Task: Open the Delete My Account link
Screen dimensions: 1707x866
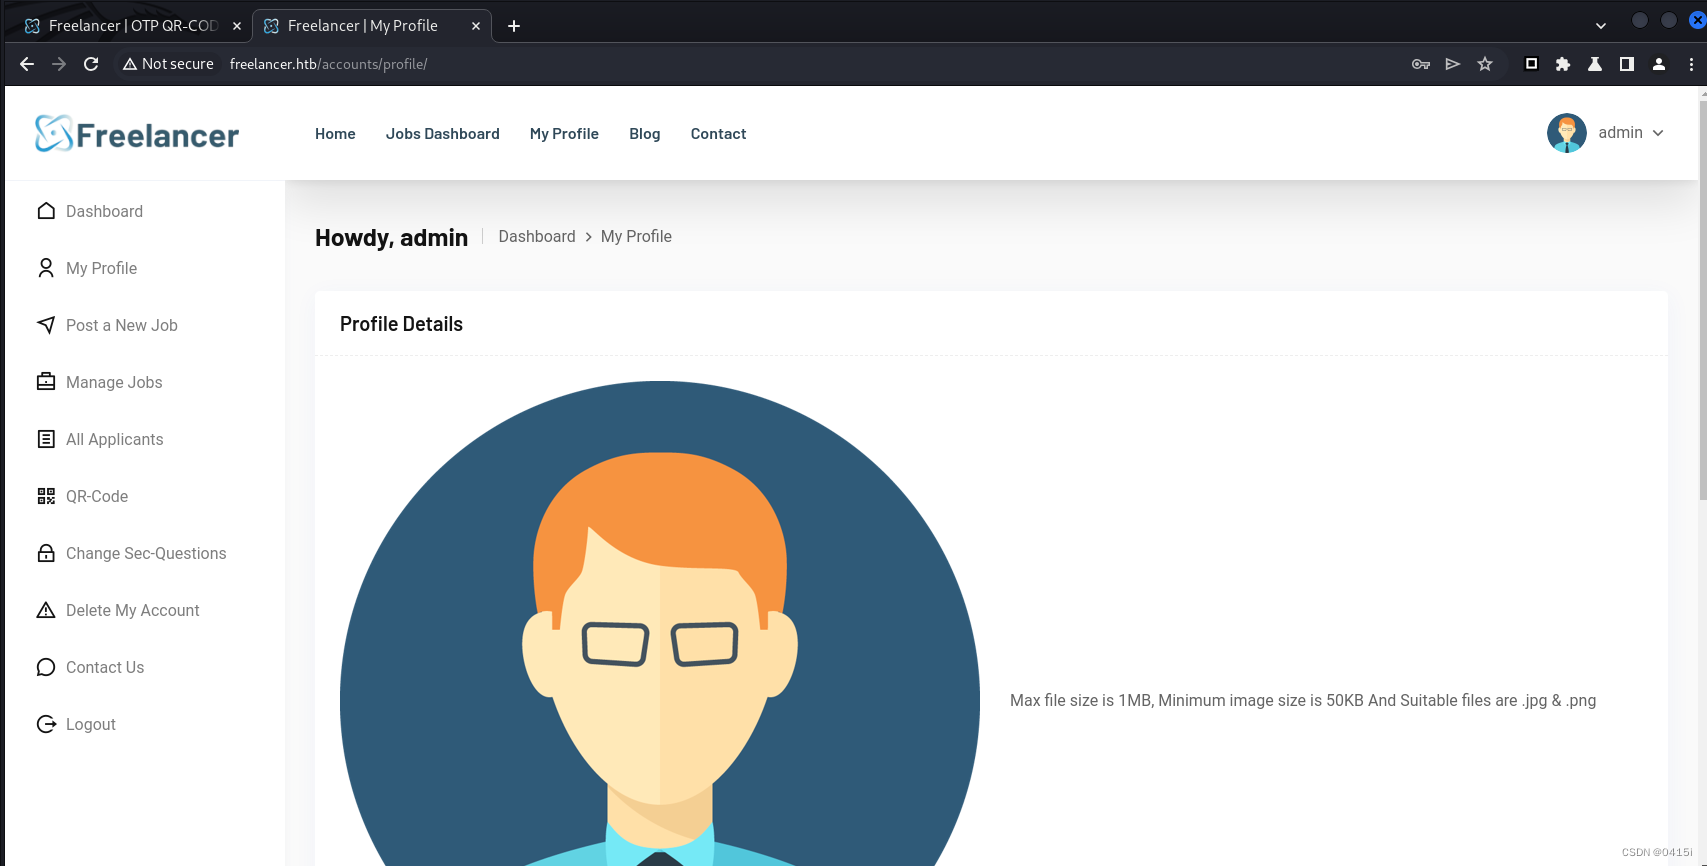Action: (x=133, y=610)
